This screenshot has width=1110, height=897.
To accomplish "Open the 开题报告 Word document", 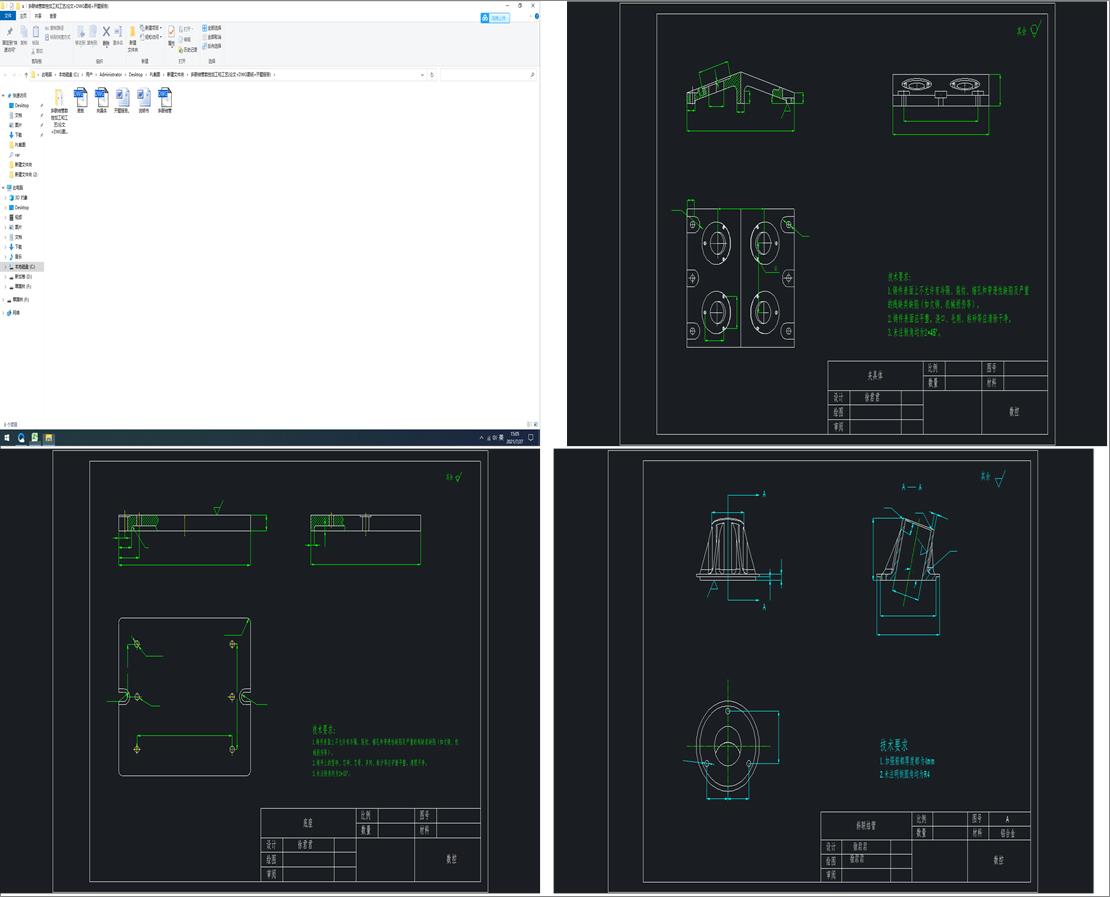I will click(x=122, y=100).
